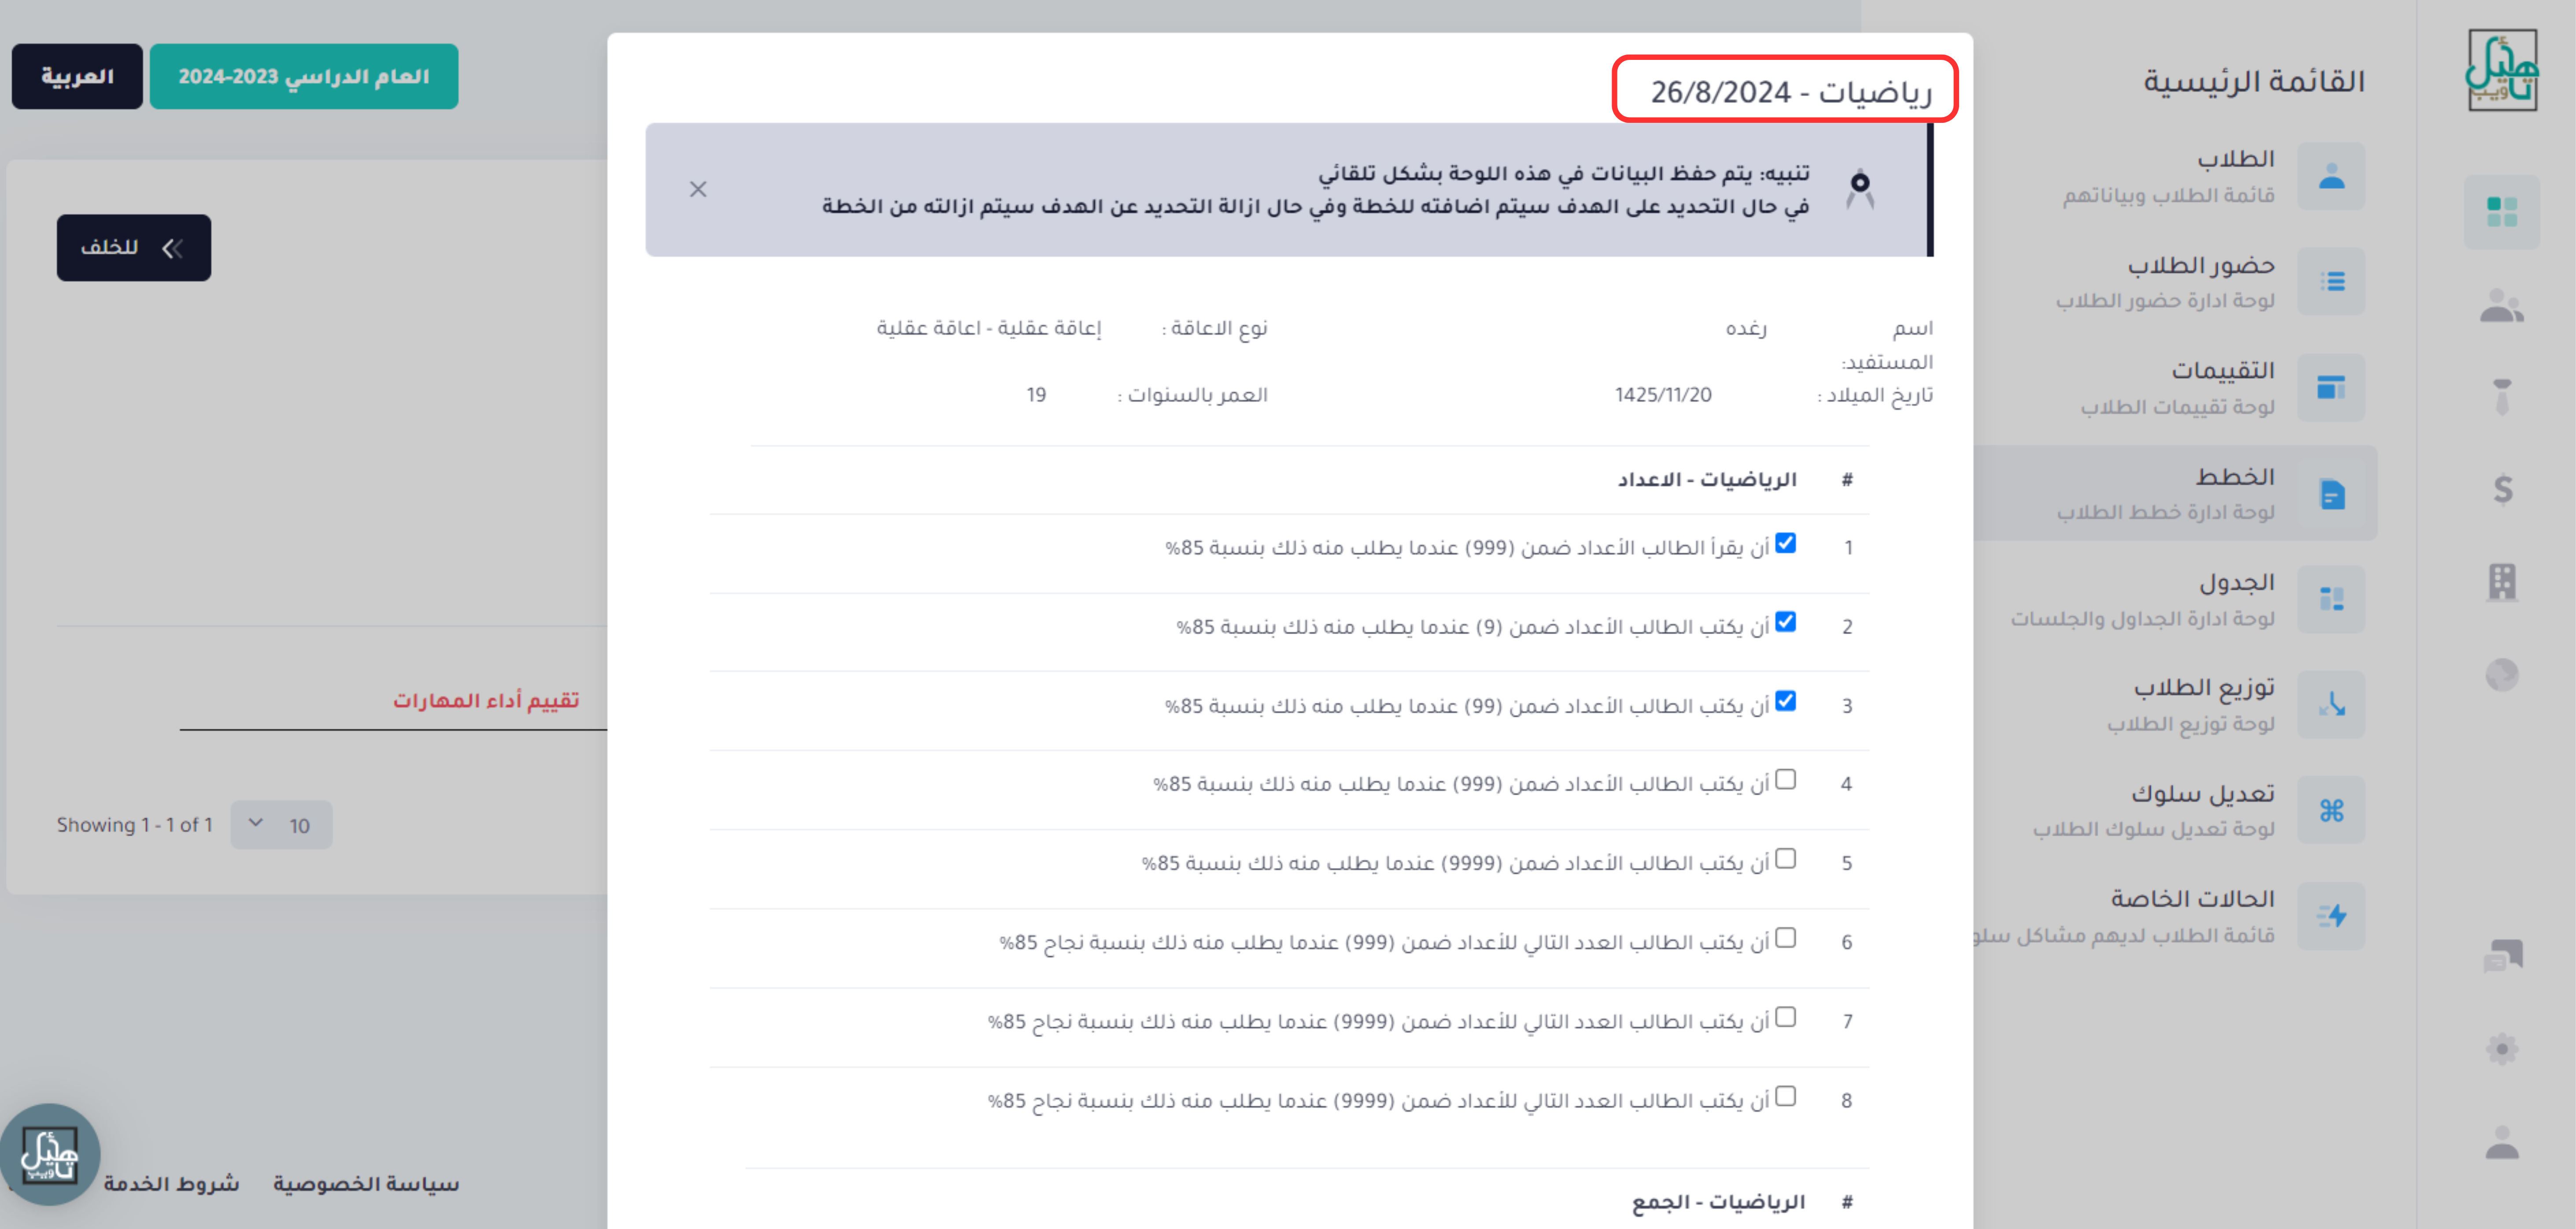Viewport: 2576px width, 1229px height.
Task: Click the الرياضيات - الجمع section header
Action: [x=1718, y=1202]
